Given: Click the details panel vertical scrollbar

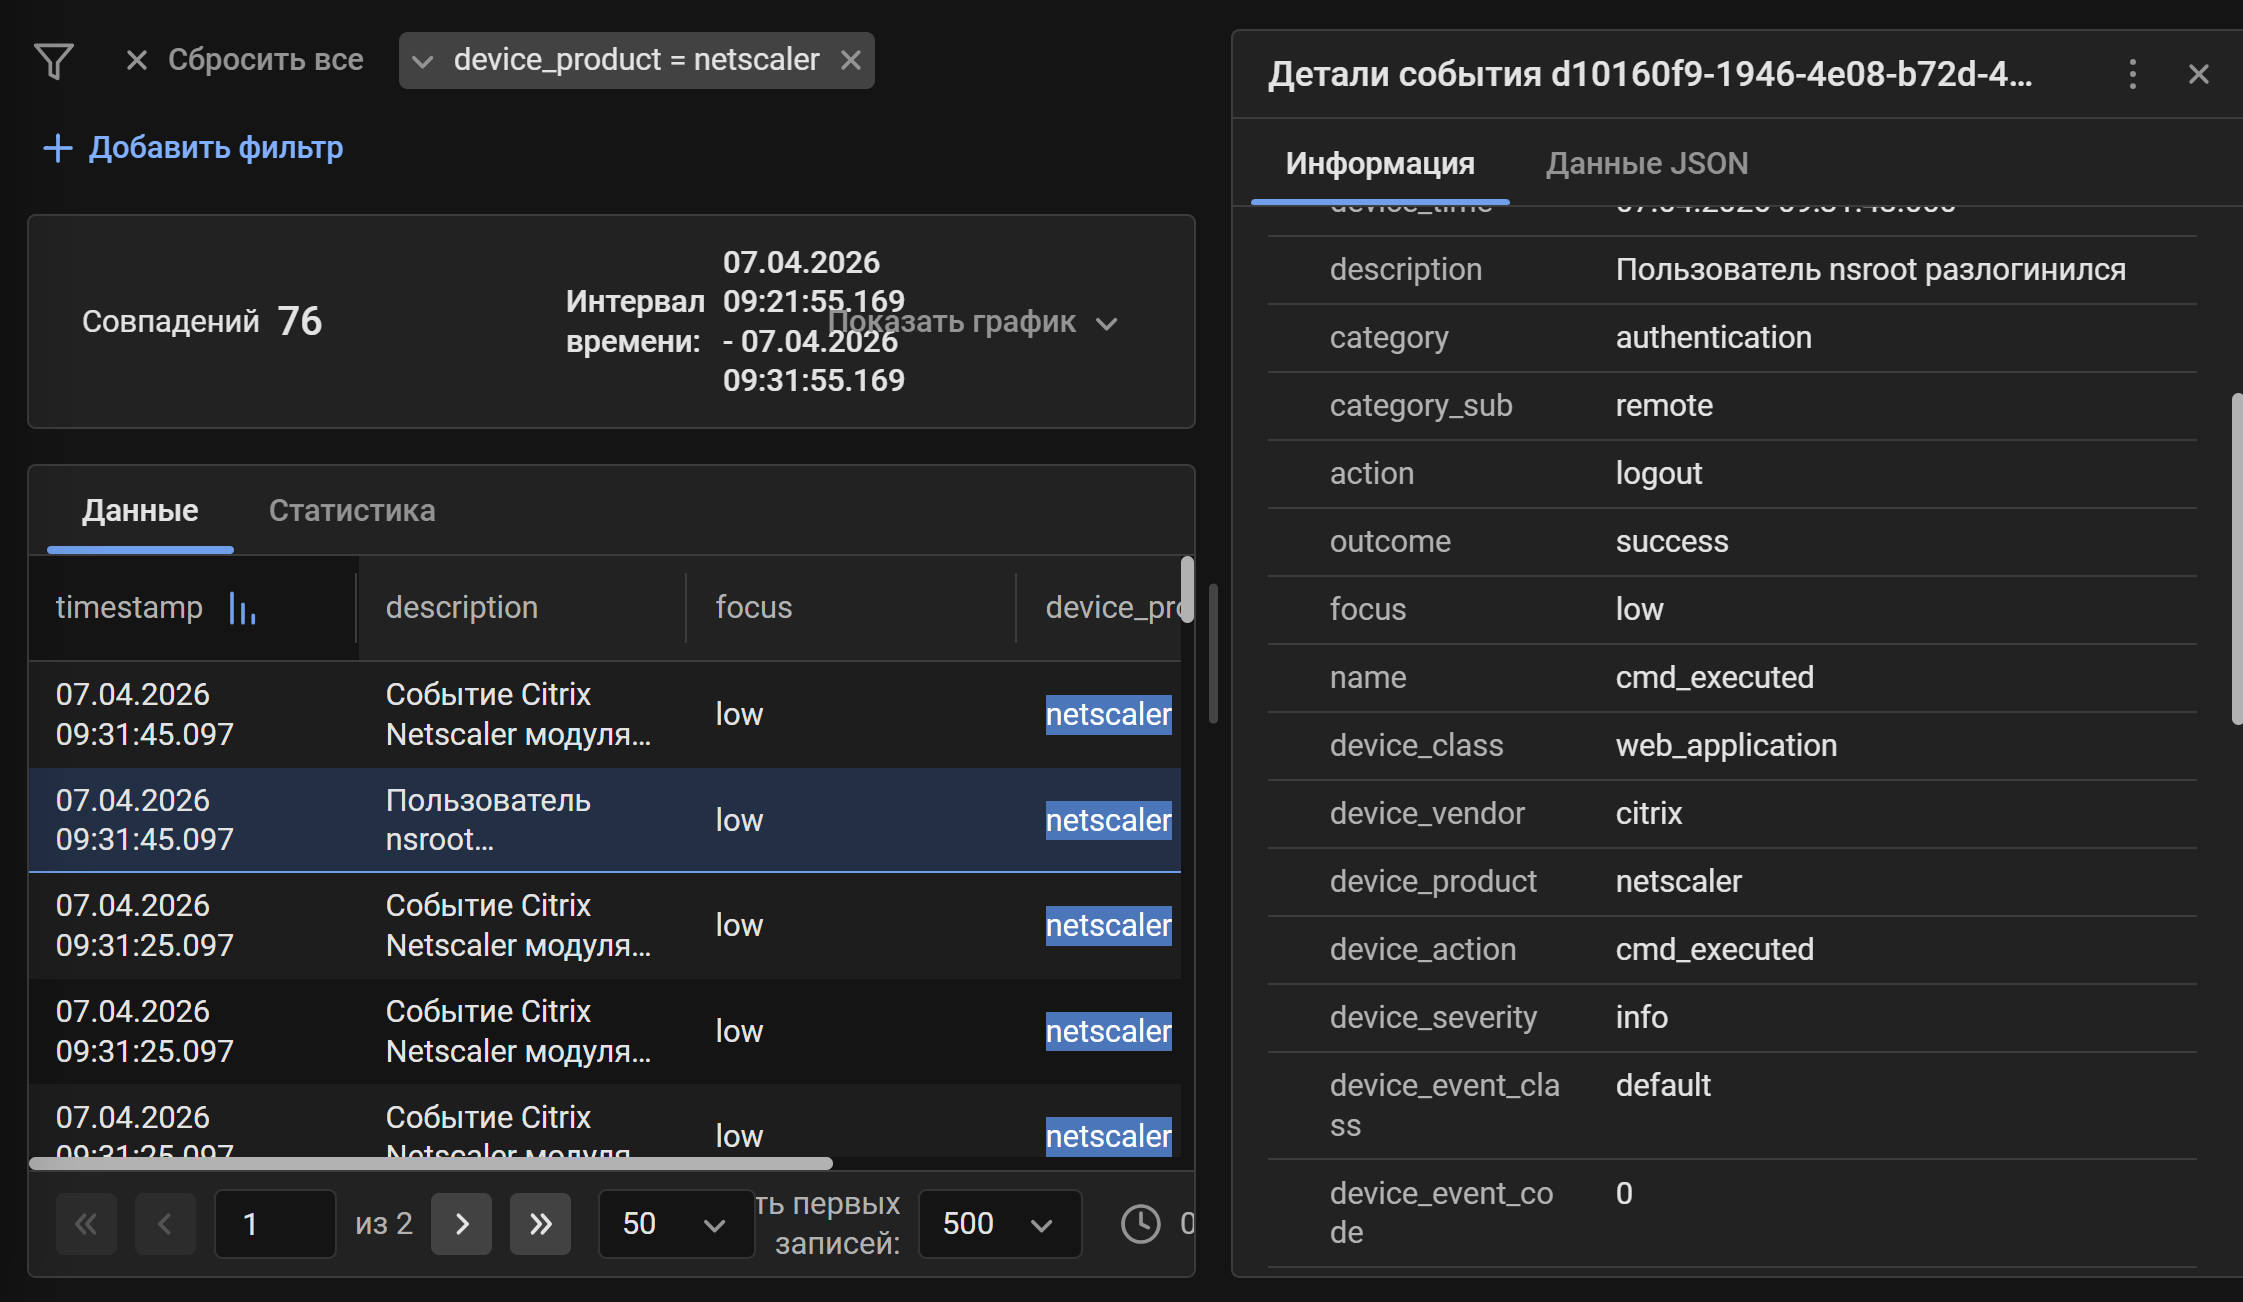Looking at the screenshot, I should [x=2236, y=559].
